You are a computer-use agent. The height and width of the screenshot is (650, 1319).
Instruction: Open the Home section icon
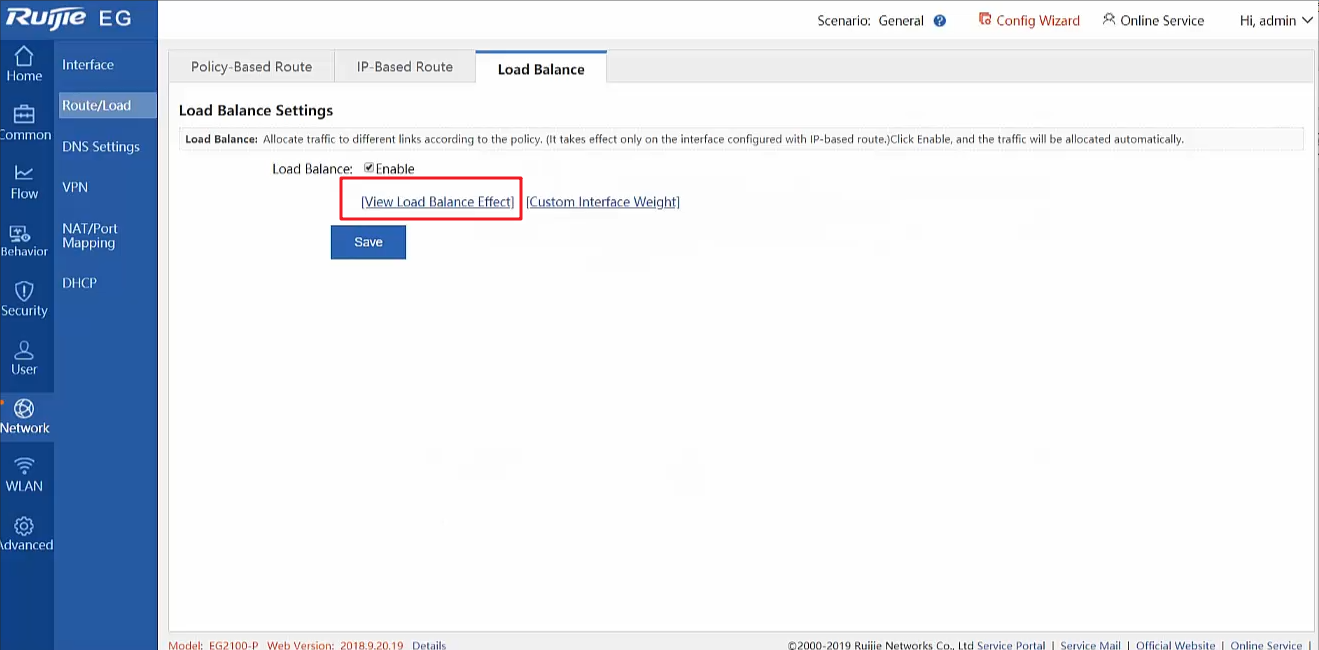pyautogui.click(x=24, y=57)
